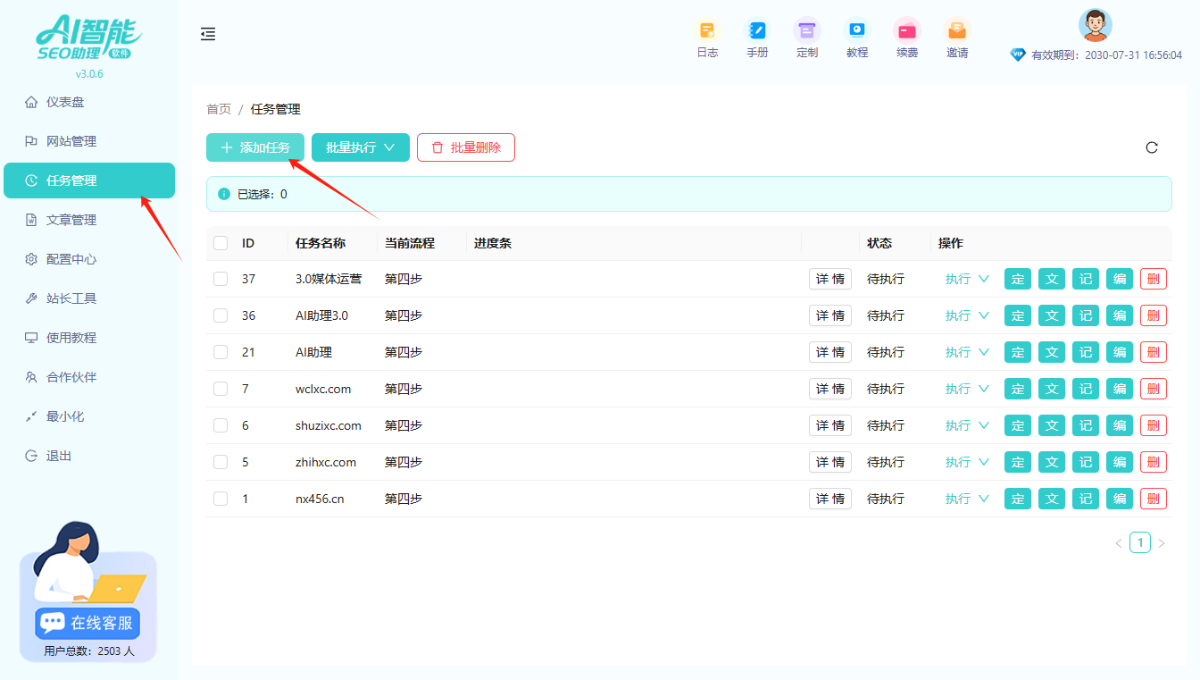Click the 编 edit button for zhihxc.com
This screenshot has height=680, width=1200.
pos(1119,462)
